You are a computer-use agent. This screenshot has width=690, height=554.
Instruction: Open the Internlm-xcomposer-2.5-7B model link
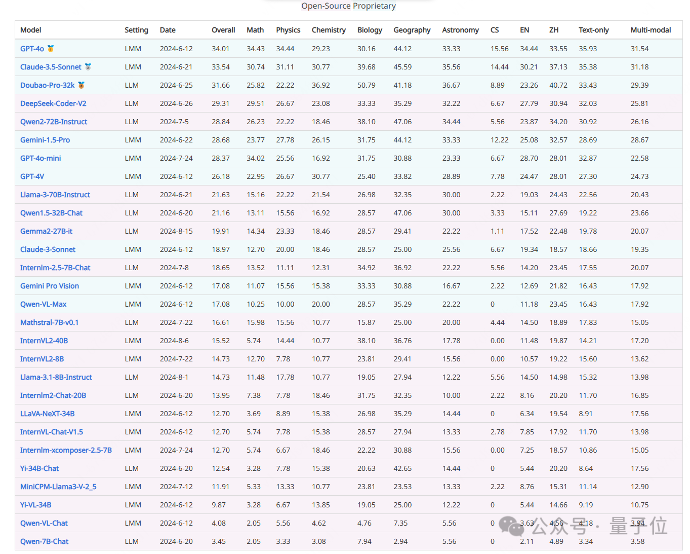pos(66,450)
